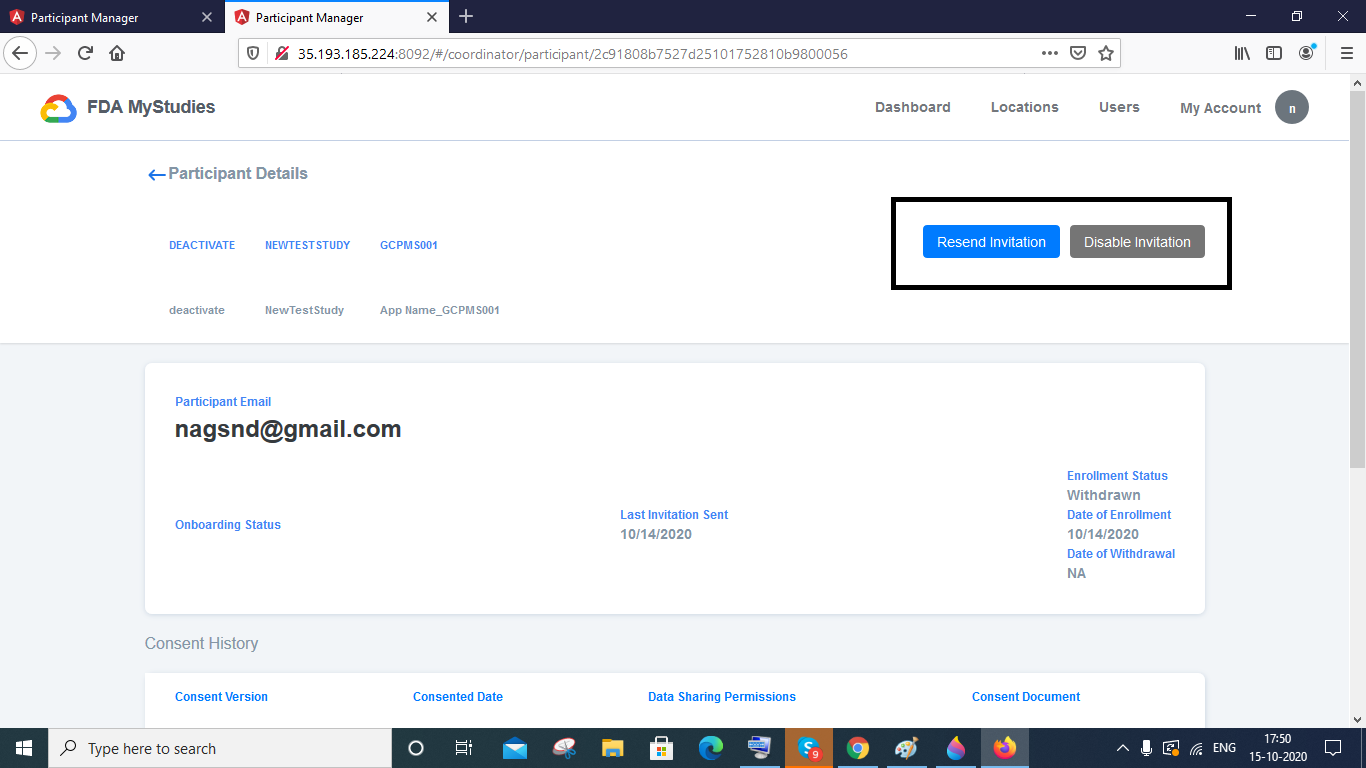Open the My Account avatar icon

pyautogui.click(x=1292, y=107)
